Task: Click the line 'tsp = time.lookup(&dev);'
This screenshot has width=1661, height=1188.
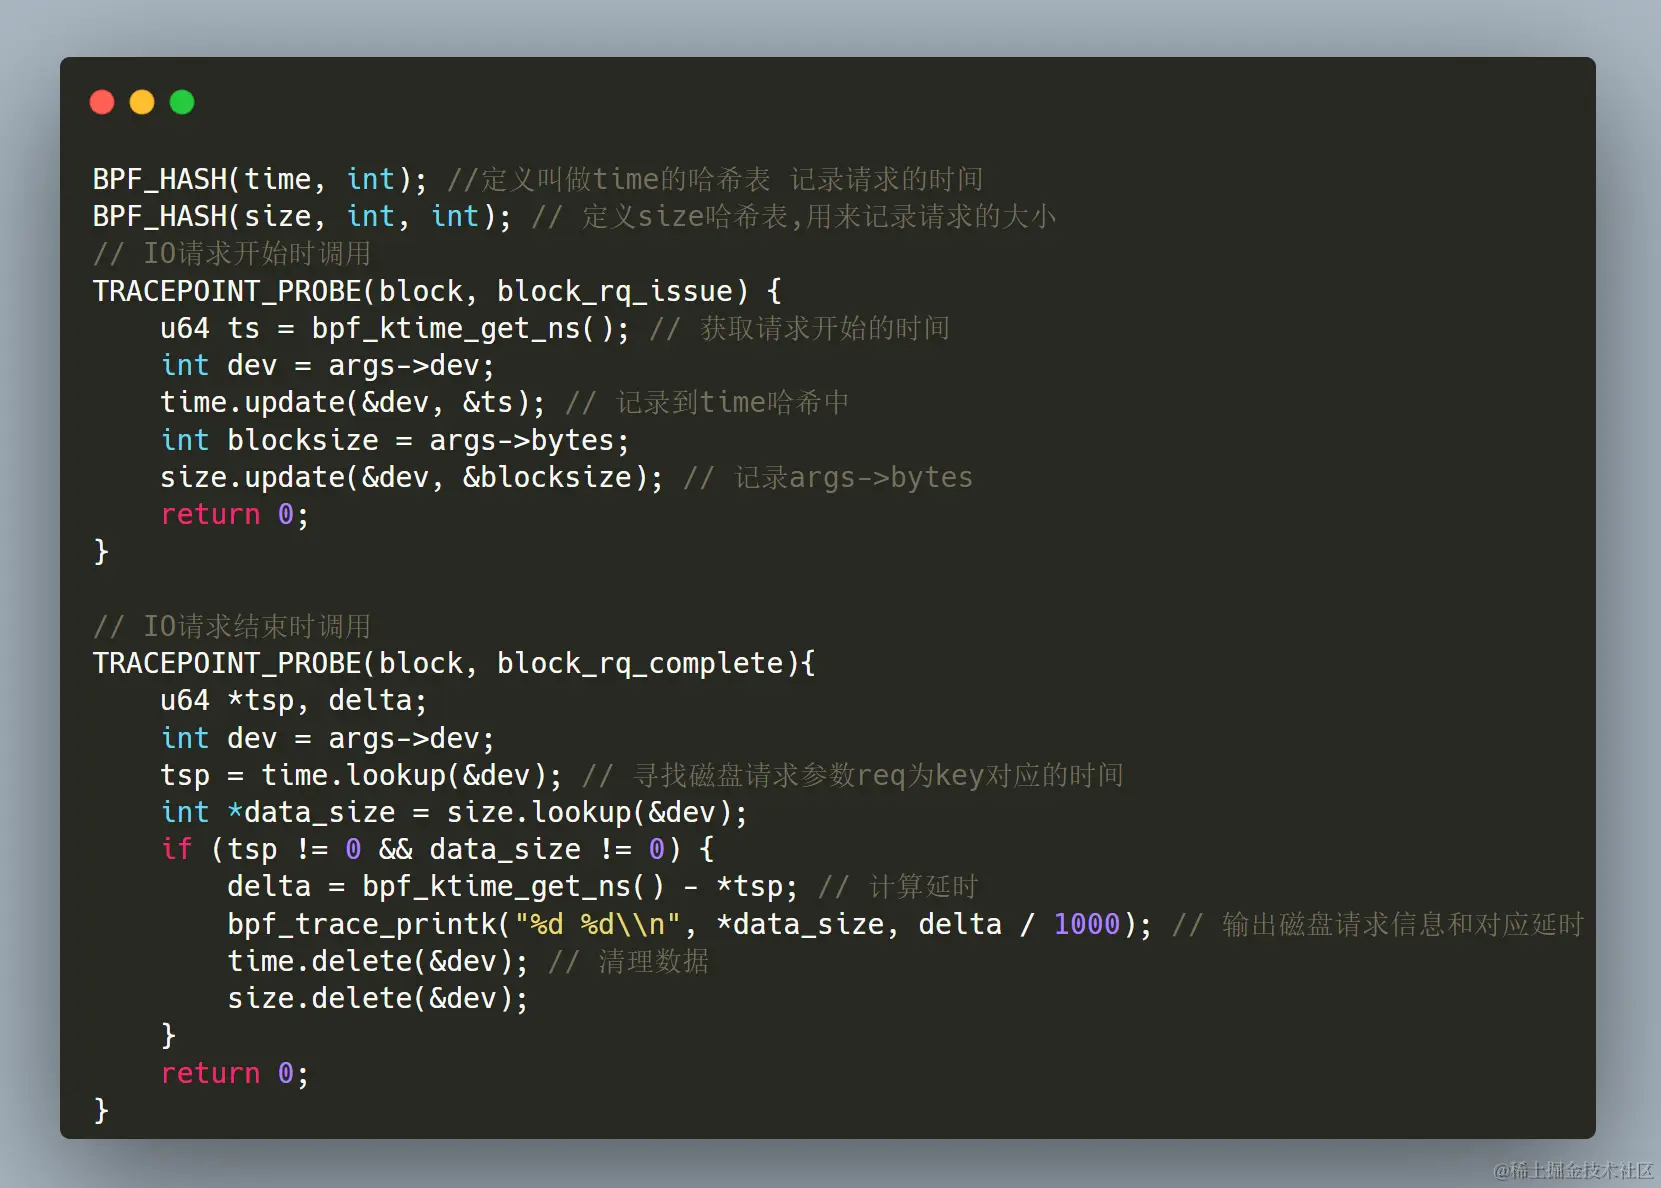Action: pyautogui.click(x=361, y=775)
